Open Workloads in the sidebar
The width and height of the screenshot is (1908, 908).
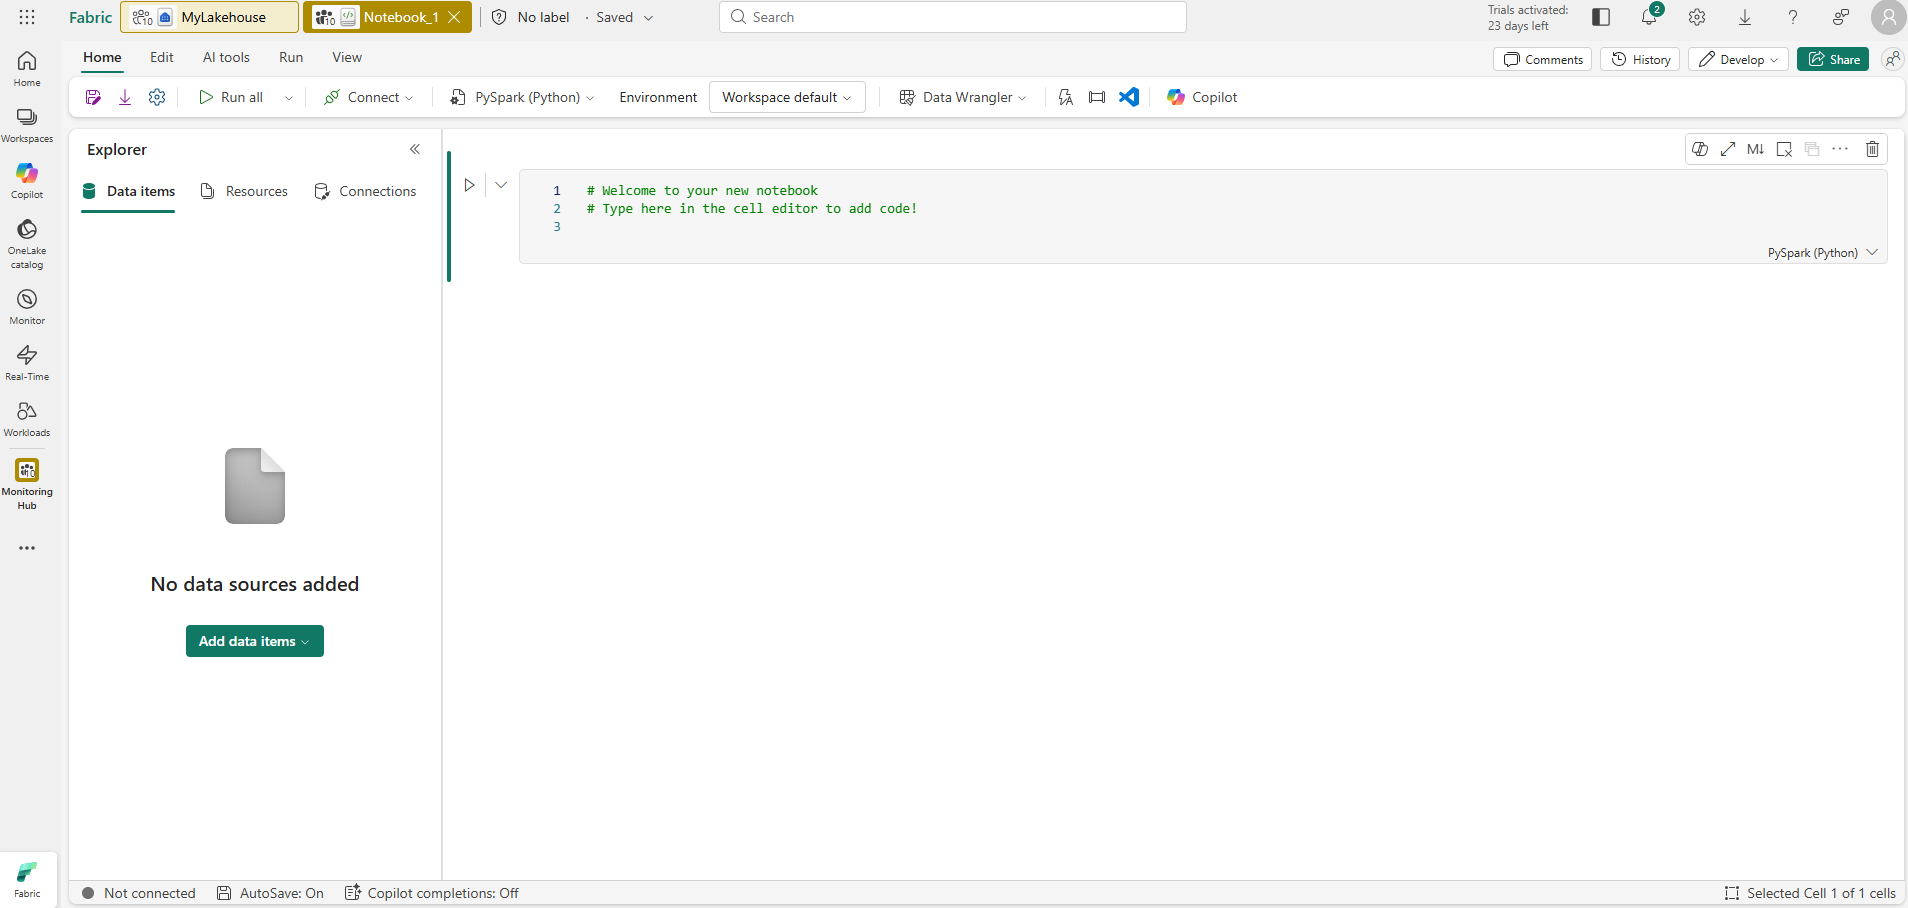click(27, 419)
